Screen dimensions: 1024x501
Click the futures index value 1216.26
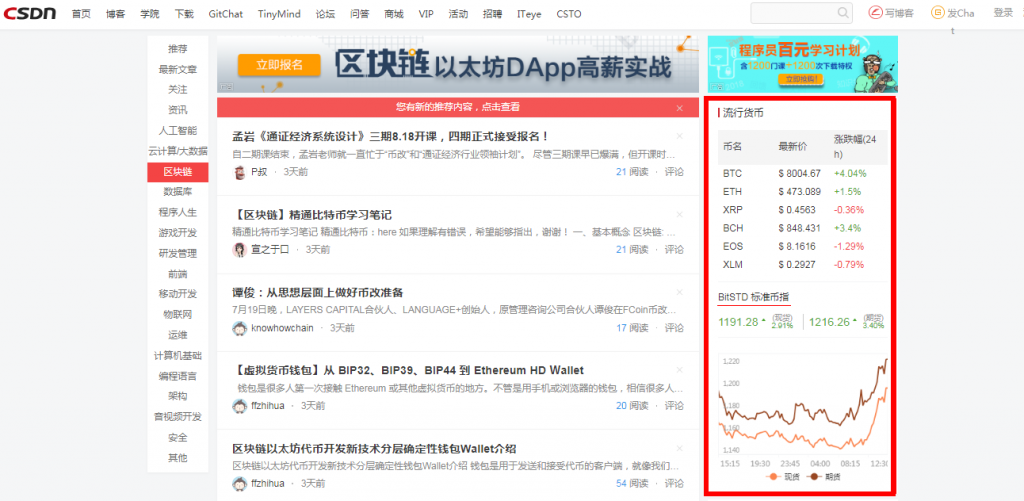829,321
